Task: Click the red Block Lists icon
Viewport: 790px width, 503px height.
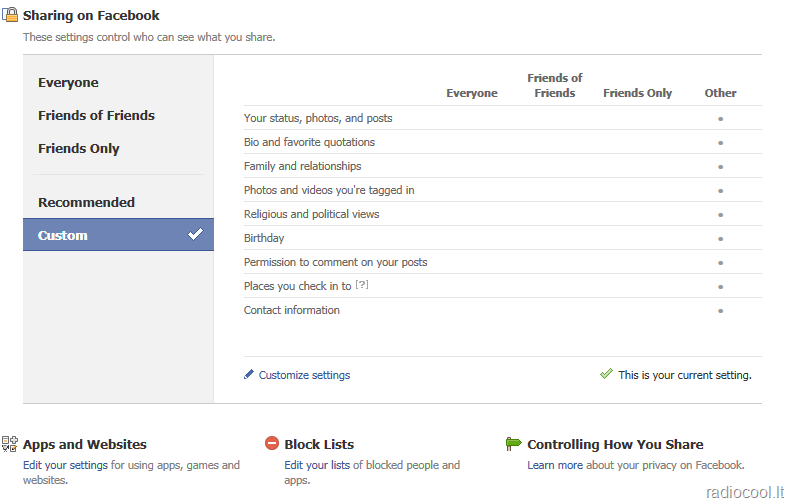Action: (x=272, y=443)
